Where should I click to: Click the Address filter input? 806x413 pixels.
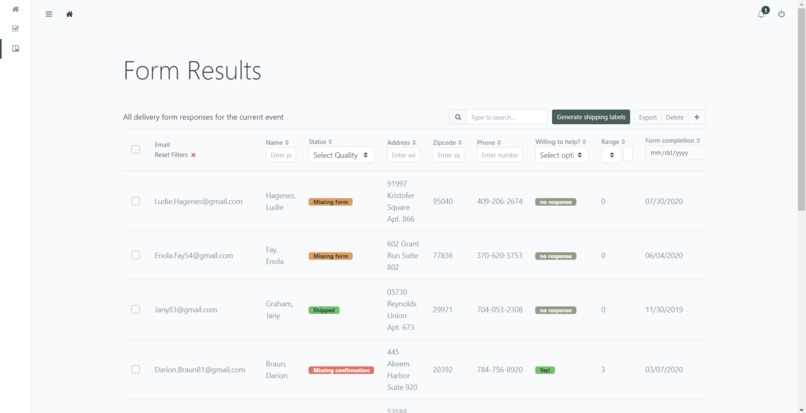click(404, 155)
